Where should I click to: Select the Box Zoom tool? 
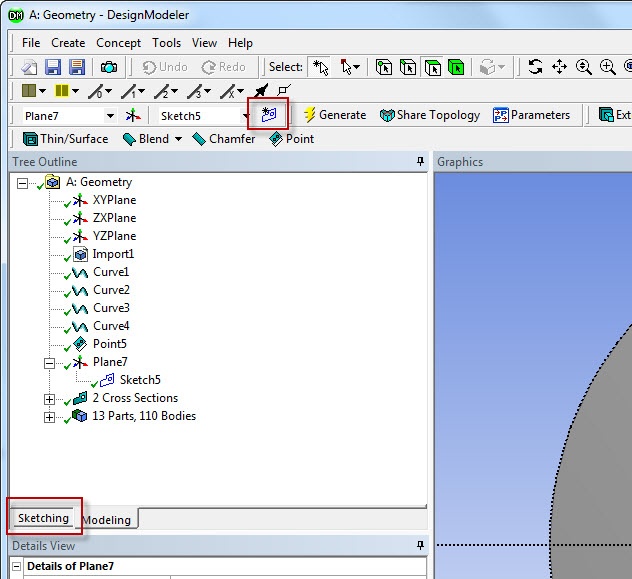[607, 67]
